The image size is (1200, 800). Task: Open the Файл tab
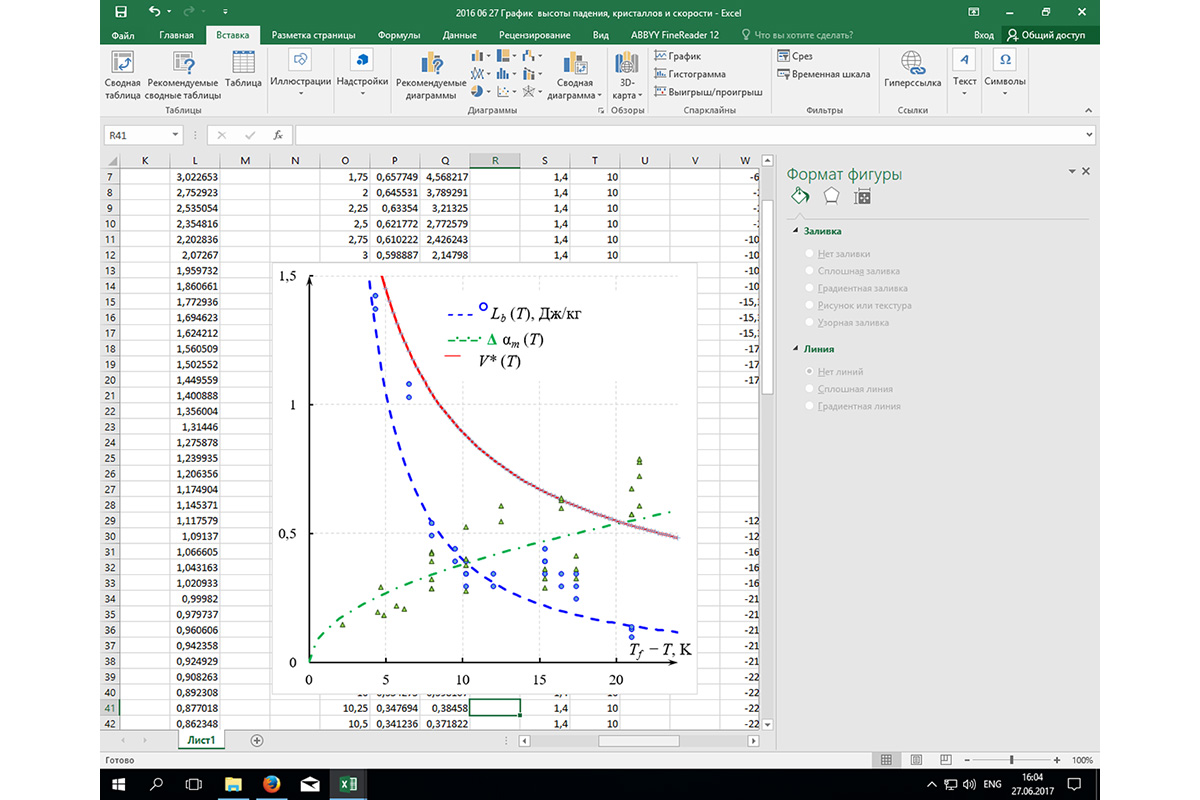124,35
